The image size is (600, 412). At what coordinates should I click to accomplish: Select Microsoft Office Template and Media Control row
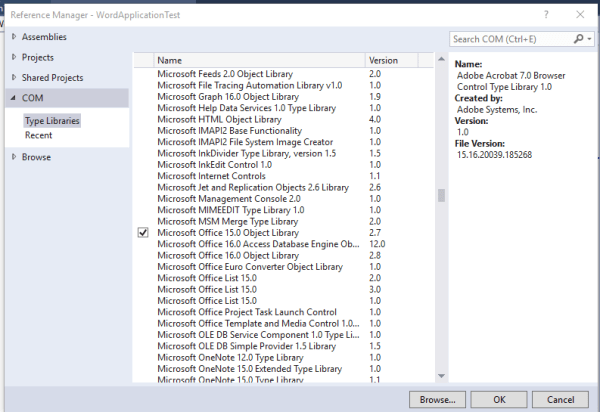coord(284,324)
